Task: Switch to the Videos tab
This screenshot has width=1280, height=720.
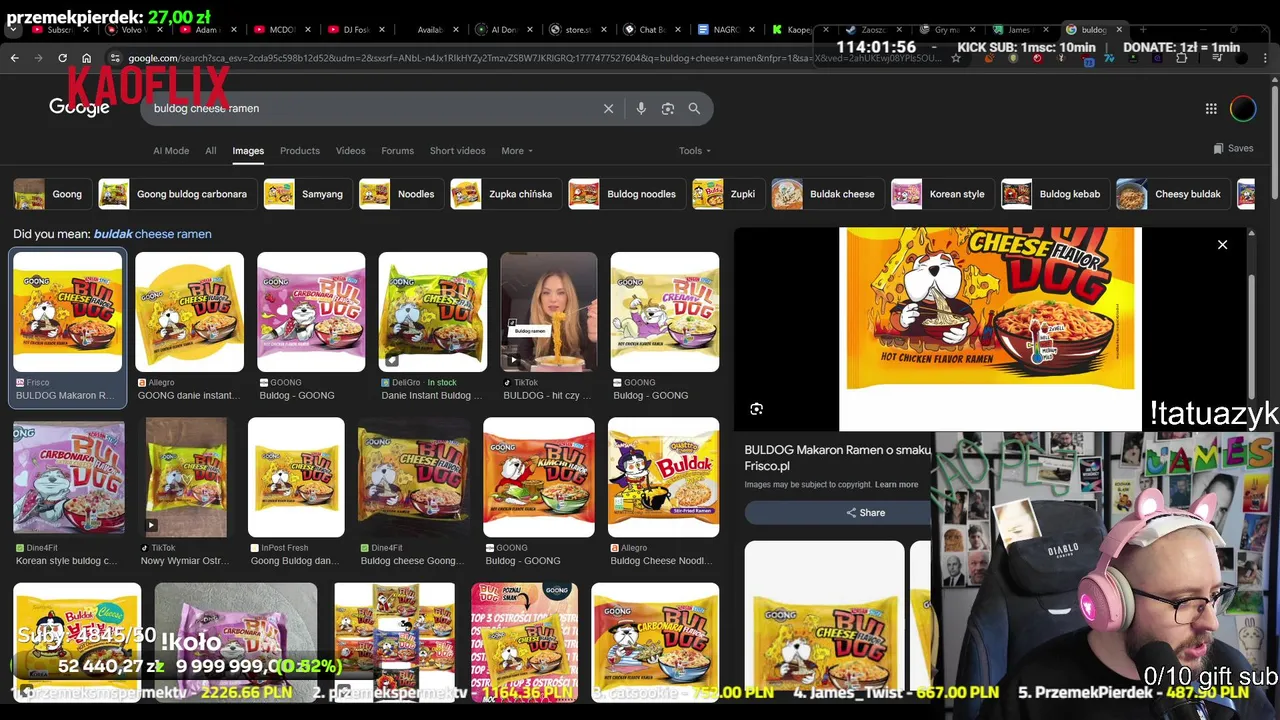Action: pos(350,151)
